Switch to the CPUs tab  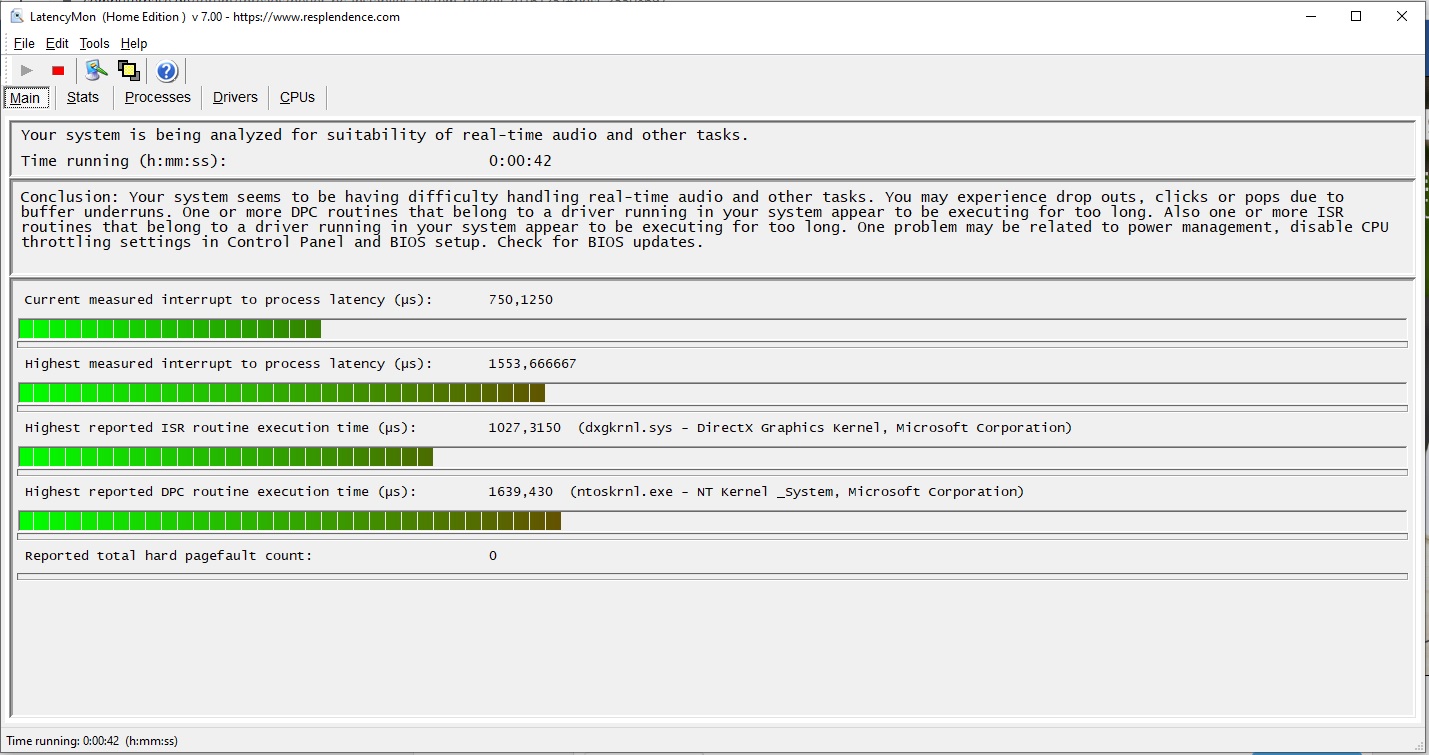point(297,97)
